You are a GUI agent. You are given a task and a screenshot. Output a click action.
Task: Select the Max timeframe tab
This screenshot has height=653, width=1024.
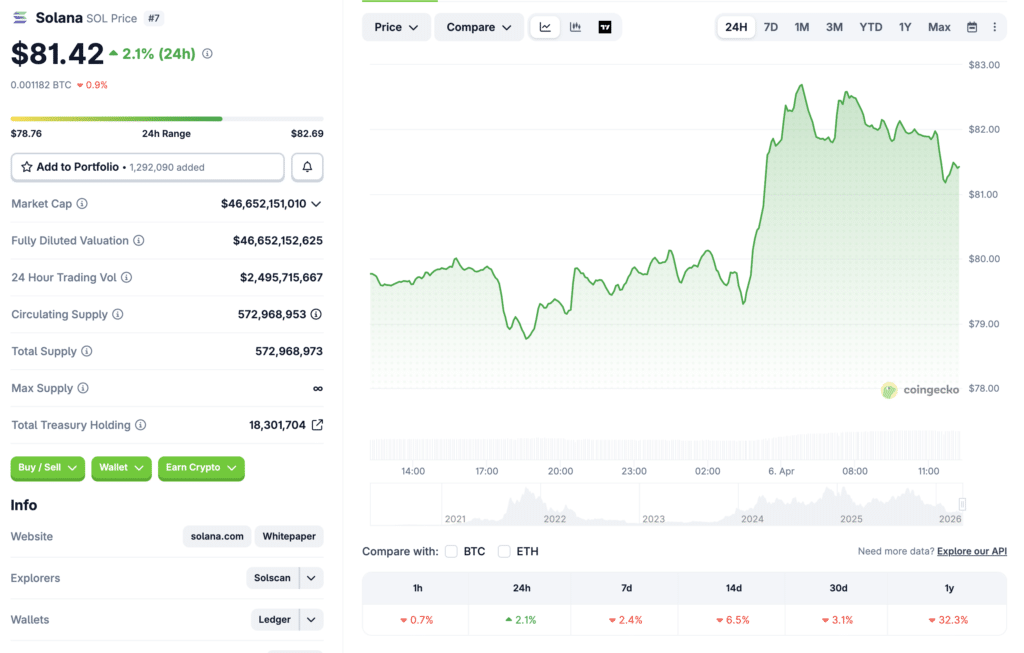(938, 27)
